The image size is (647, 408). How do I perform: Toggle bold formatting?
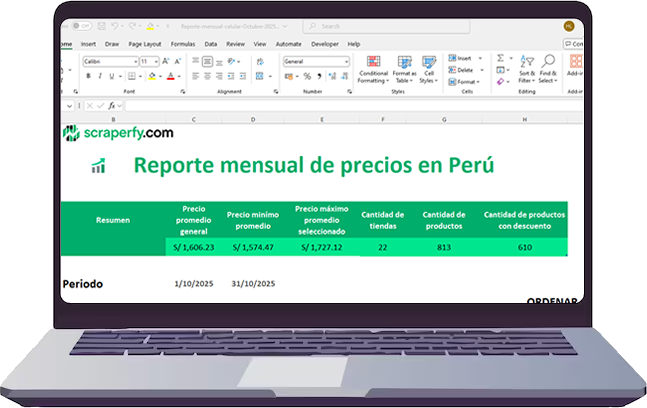tap(88, 75)
